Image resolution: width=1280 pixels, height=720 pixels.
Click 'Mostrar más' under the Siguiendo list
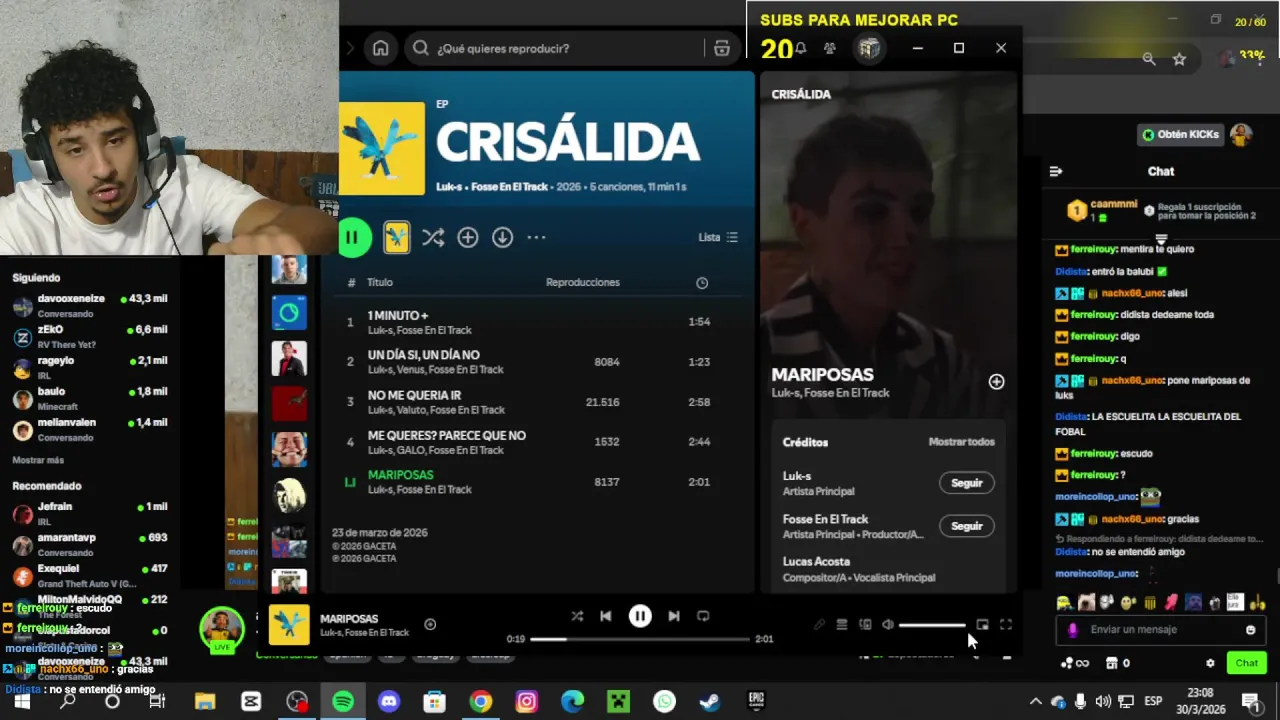point(38,460)
